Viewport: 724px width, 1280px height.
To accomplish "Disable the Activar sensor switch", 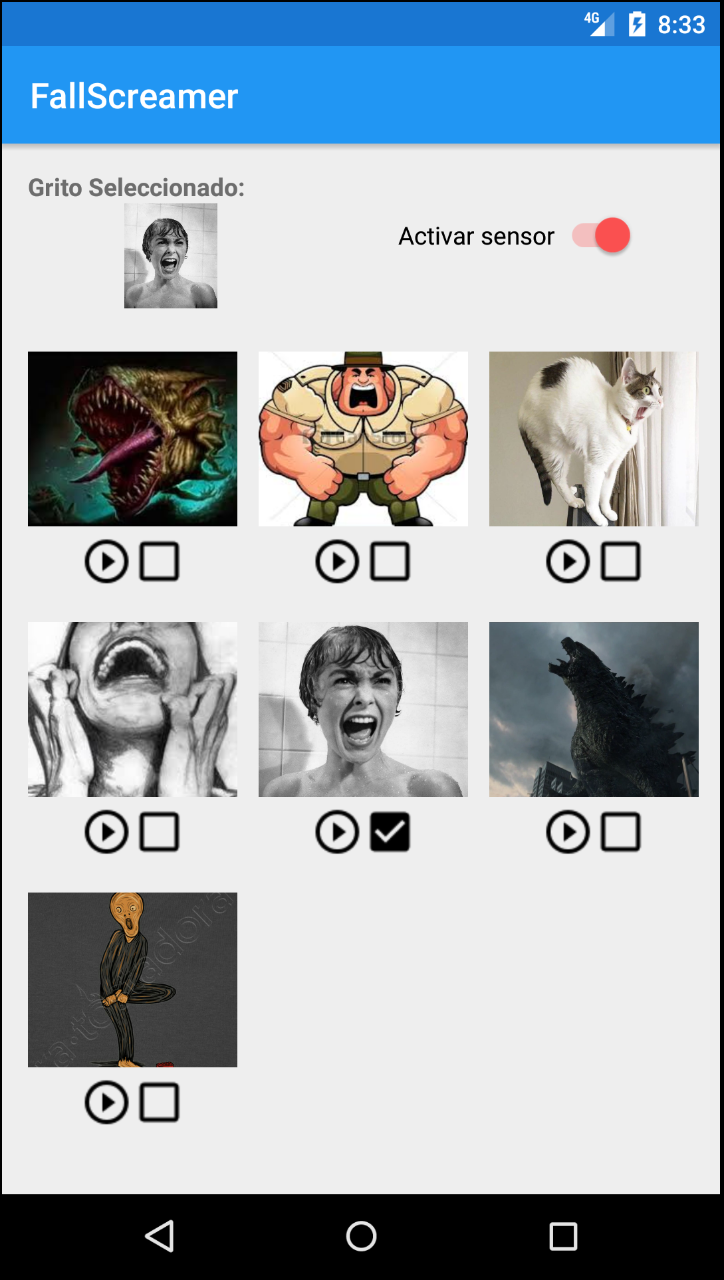I will pos(600,236).
